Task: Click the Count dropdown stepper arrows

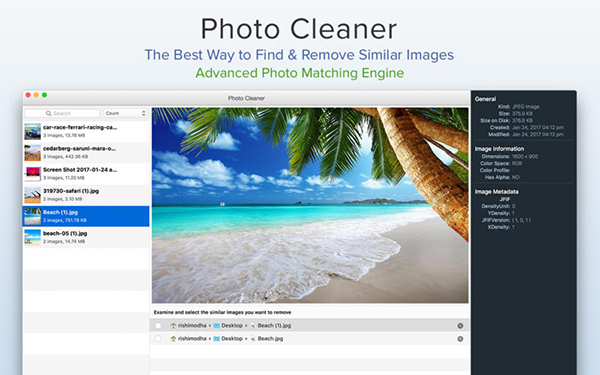Action: 143,113
